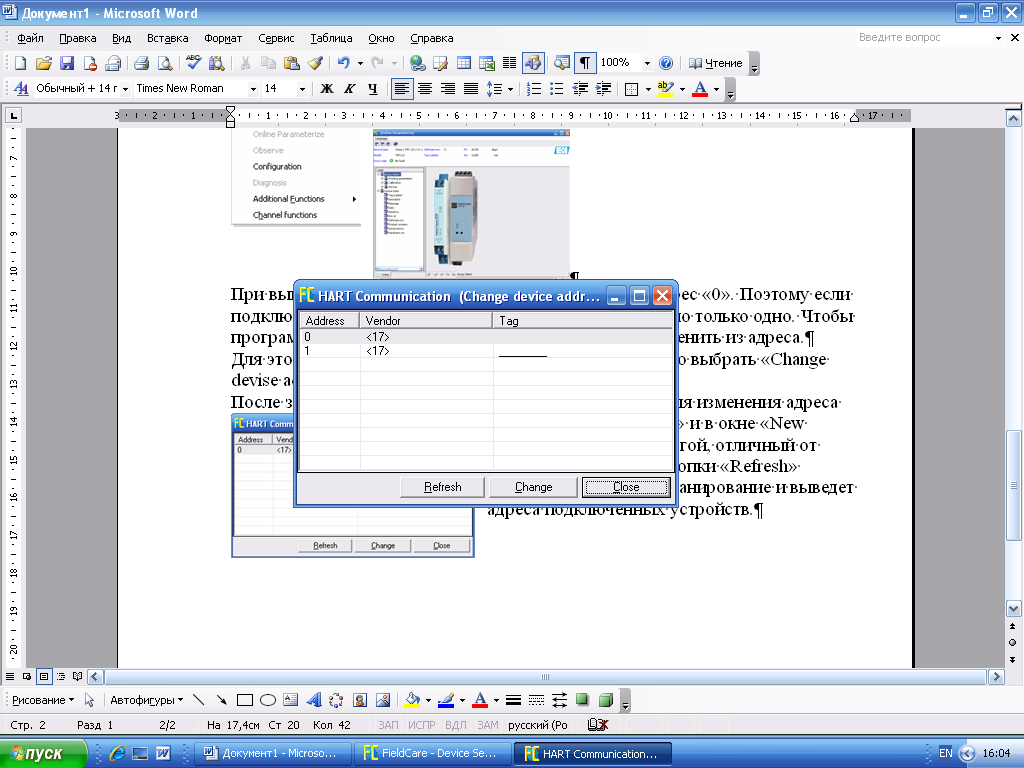Open the Автофигуры dropdown

146,700
